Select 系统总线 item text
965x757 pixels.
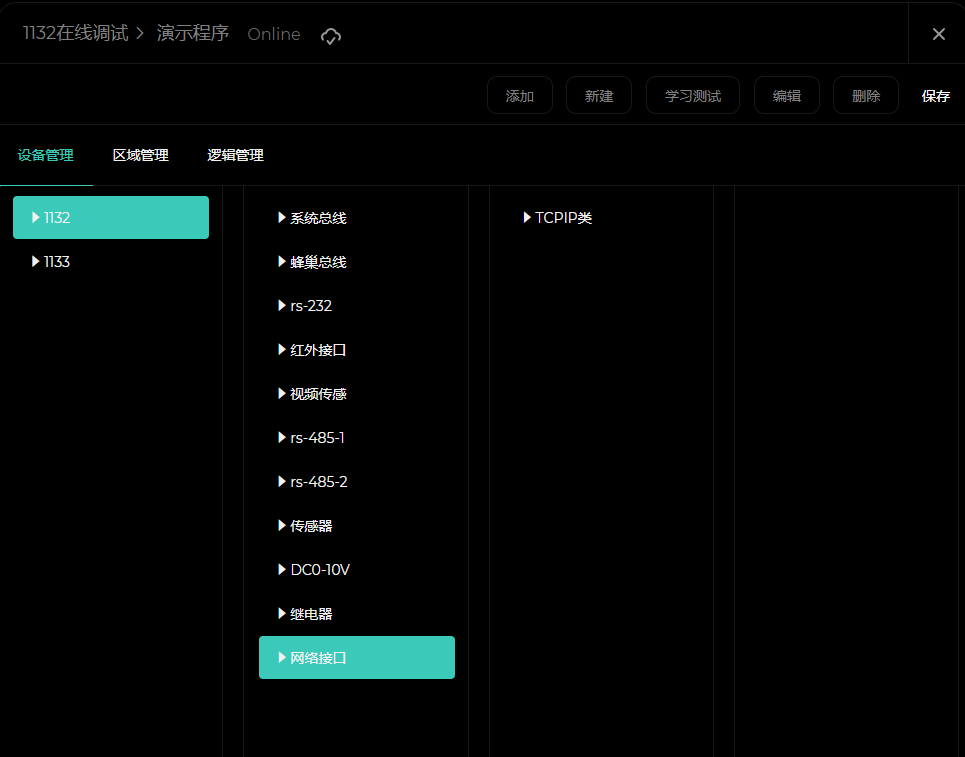[318, 218]
